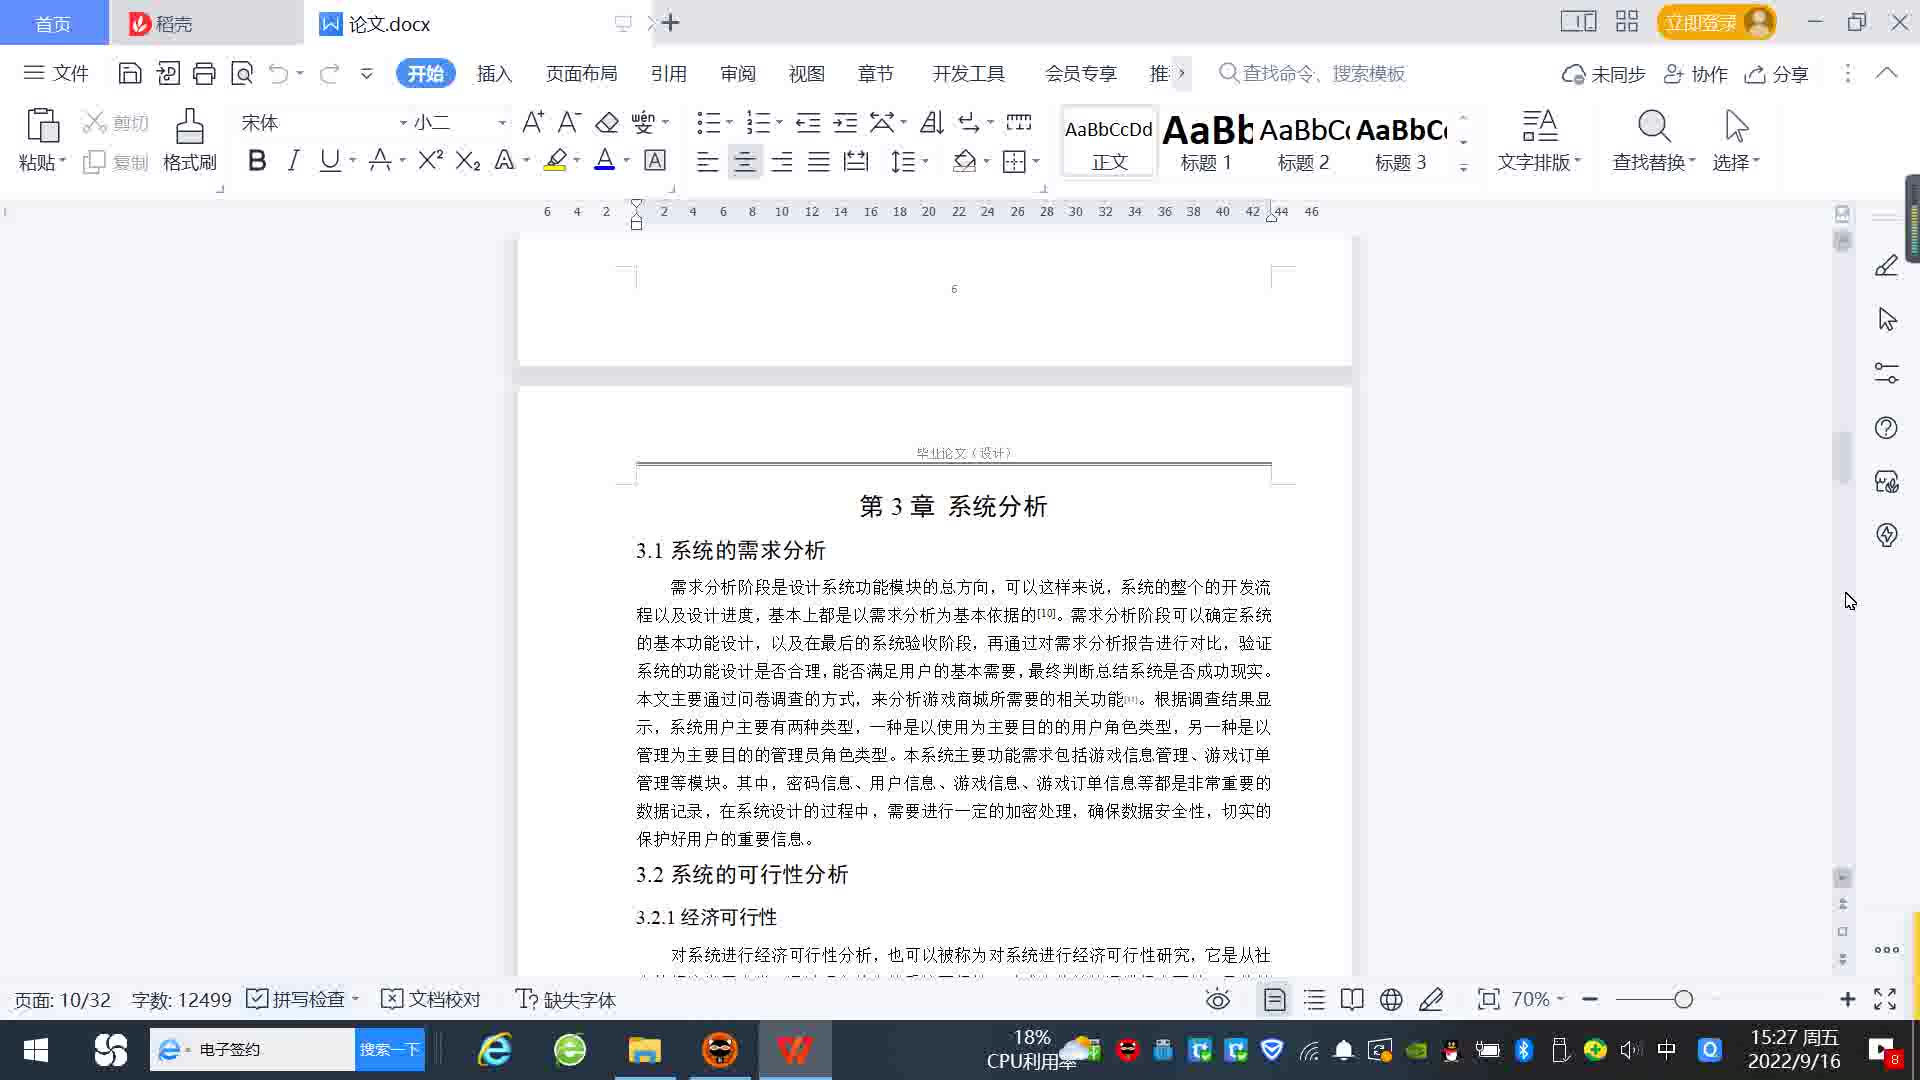This screenshot has height=1080, width=1920.
Task: Click the Save icon in quick access toolbar
Action: coord(129,73)
